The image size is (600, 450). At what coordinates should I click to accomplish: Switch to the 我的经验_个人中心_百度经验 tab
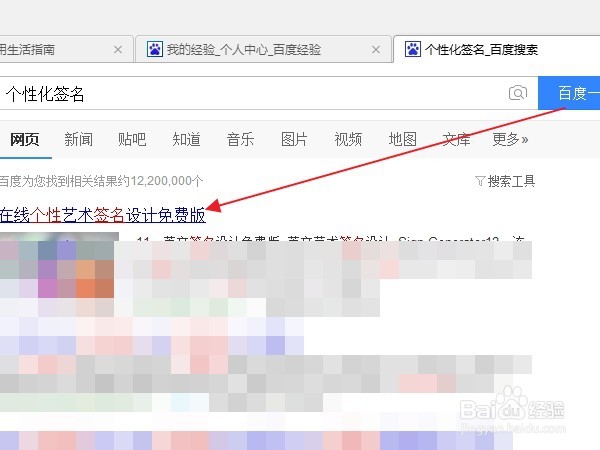(x=264, y=49)
